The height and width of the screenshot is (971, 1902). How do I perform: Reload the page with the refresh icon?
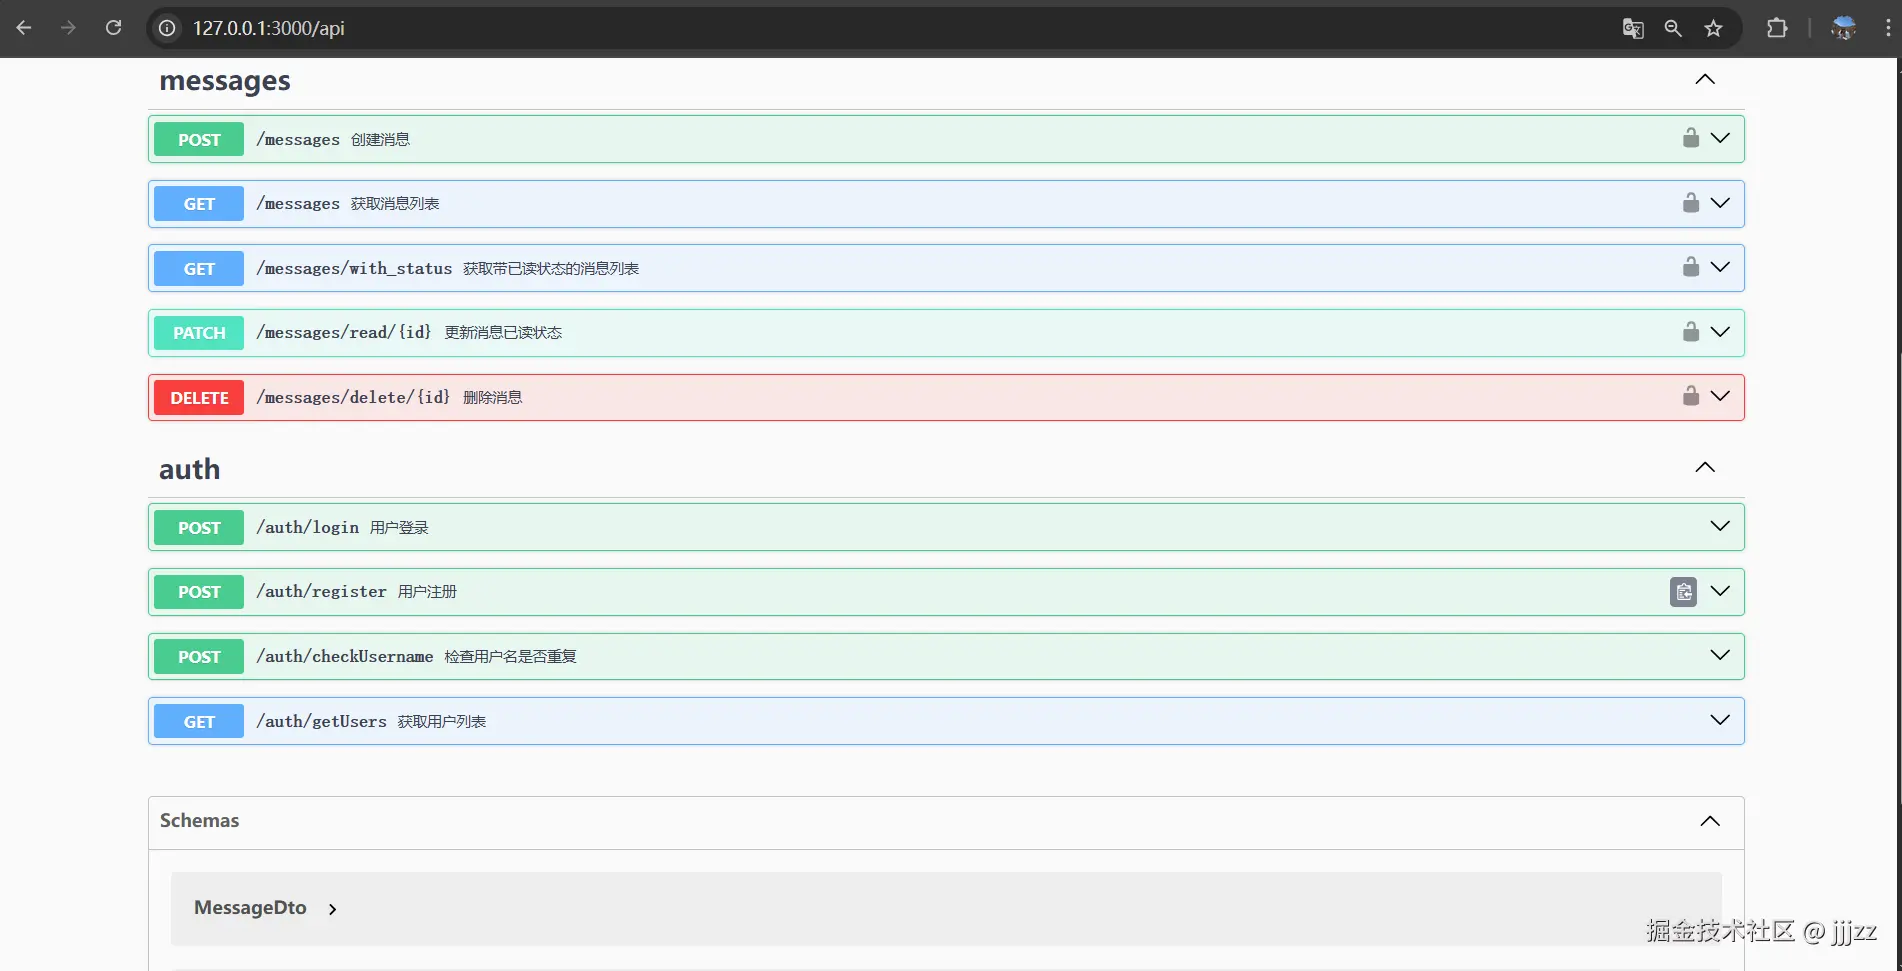(x=114, y=28)
